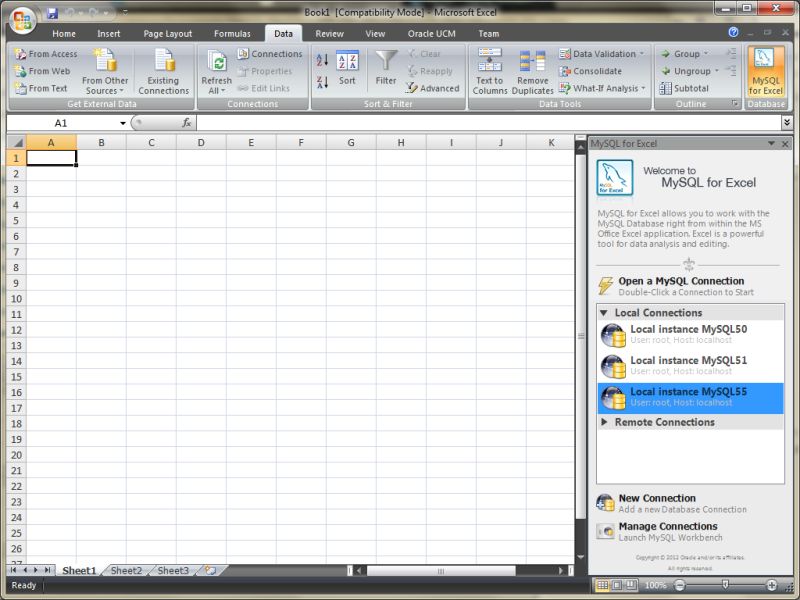Select the Text to Columns tool
This screenshot has width=800, height=600.
[x=489, y=70]
